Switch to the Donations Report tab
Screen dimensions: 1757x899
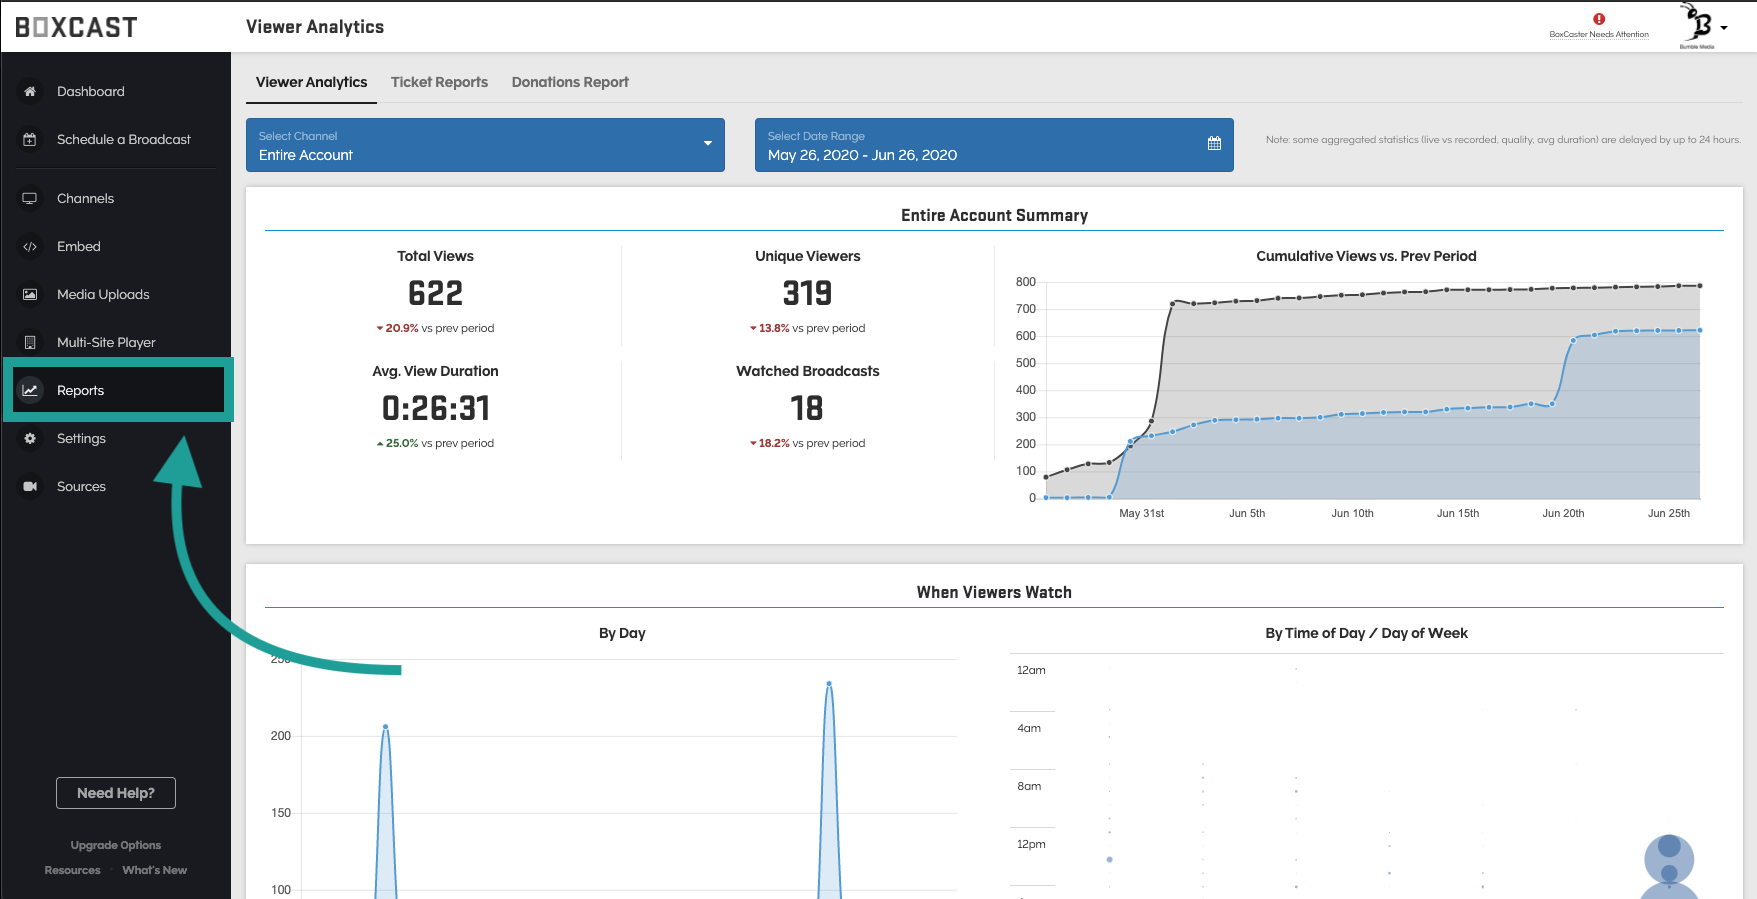click(570, 82)
